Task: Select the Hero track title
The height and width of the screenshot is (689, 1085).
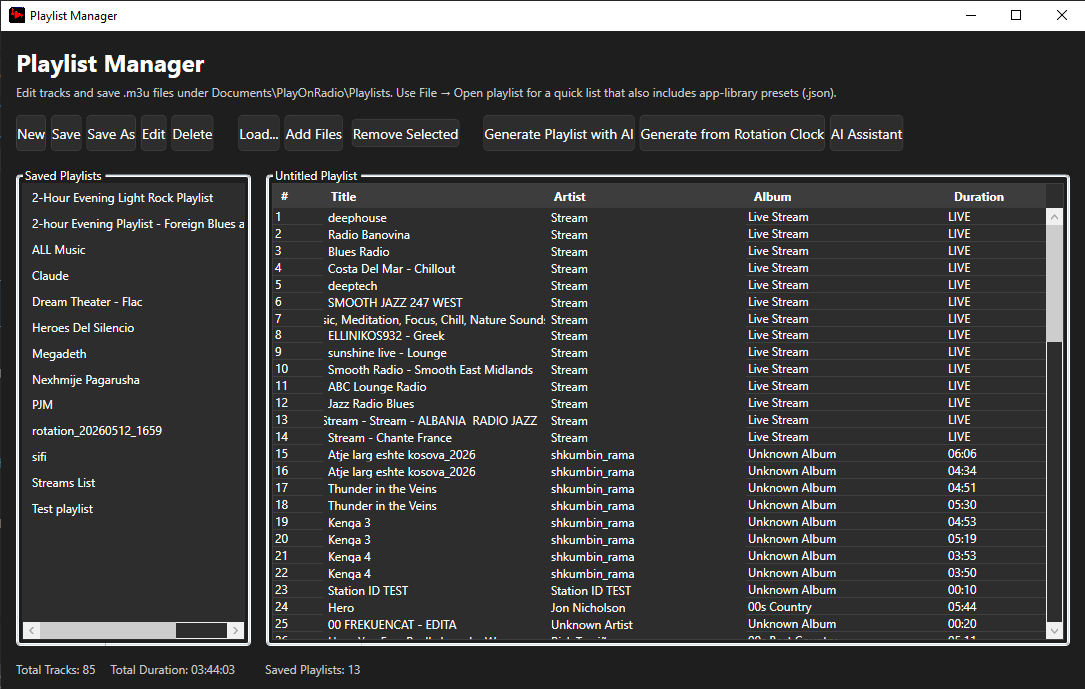Action: (340, 607)
